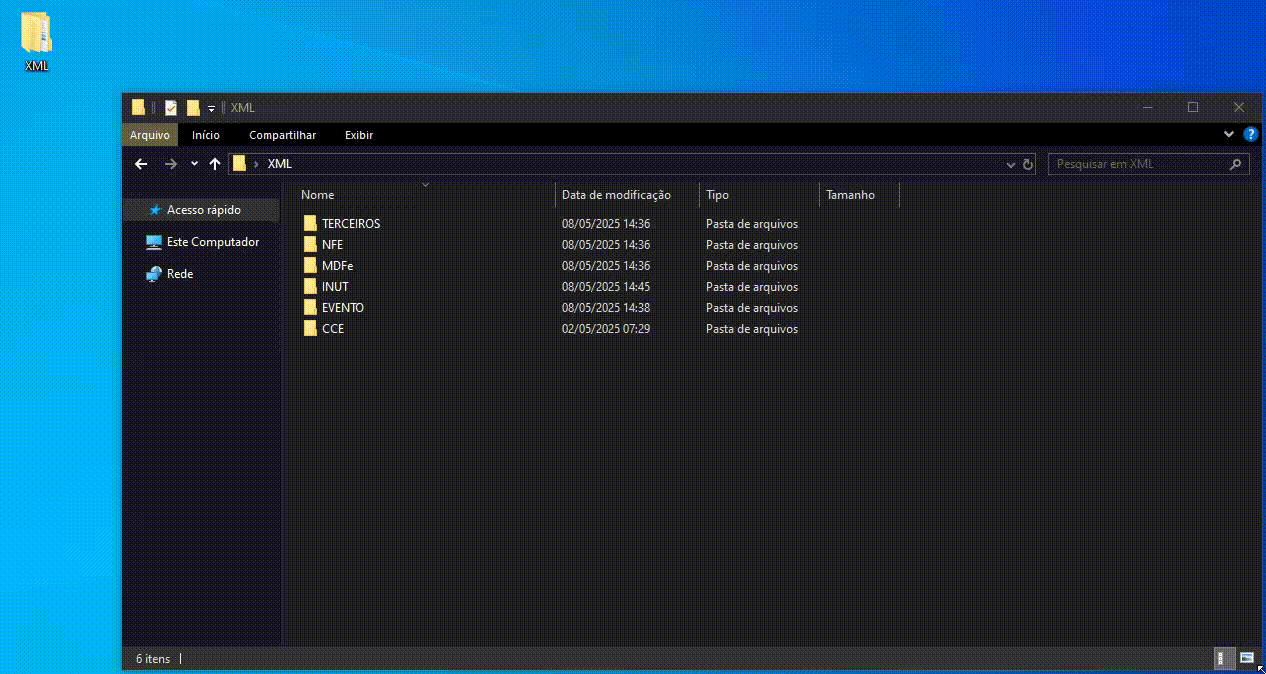Click the magnifier icon in search box
The height and width of the screenshot is (674, 1266).
pyautogui.click(x=1236, y=164)
